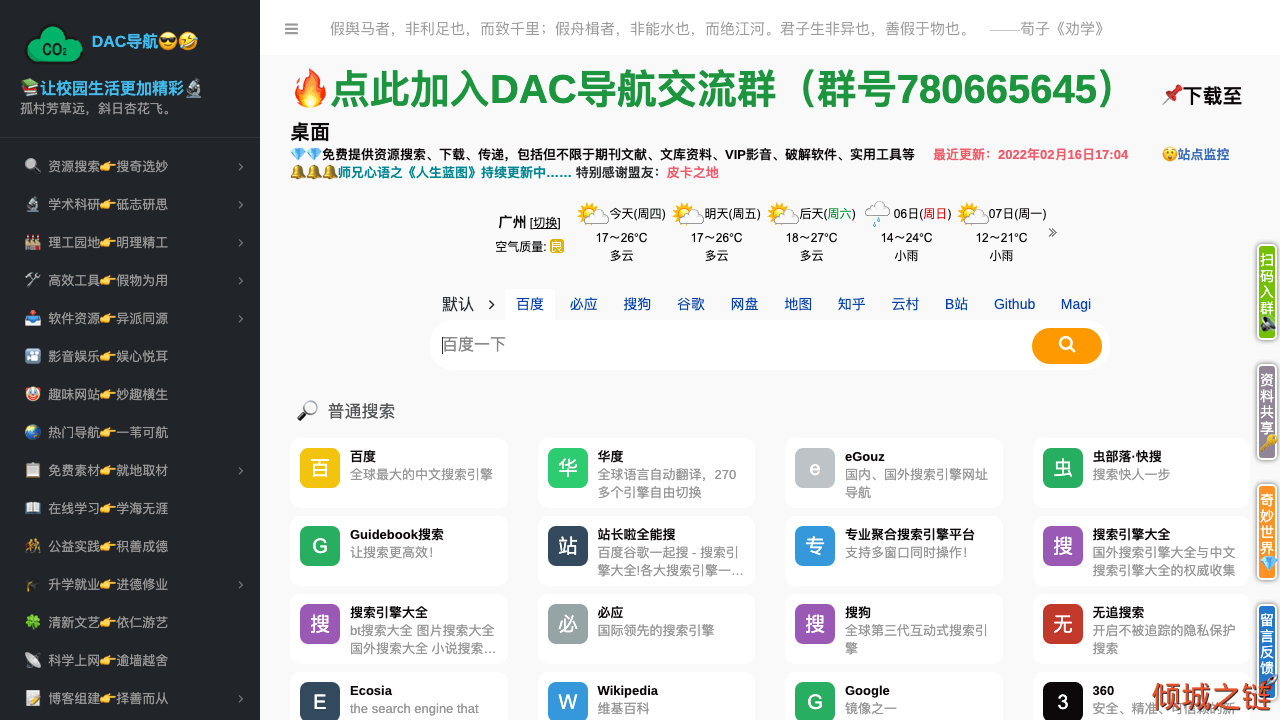This screenshot has width=1280, height=720.
Task: Toggle the hamburger sidebar menu icon
Action: coord(291,29)
